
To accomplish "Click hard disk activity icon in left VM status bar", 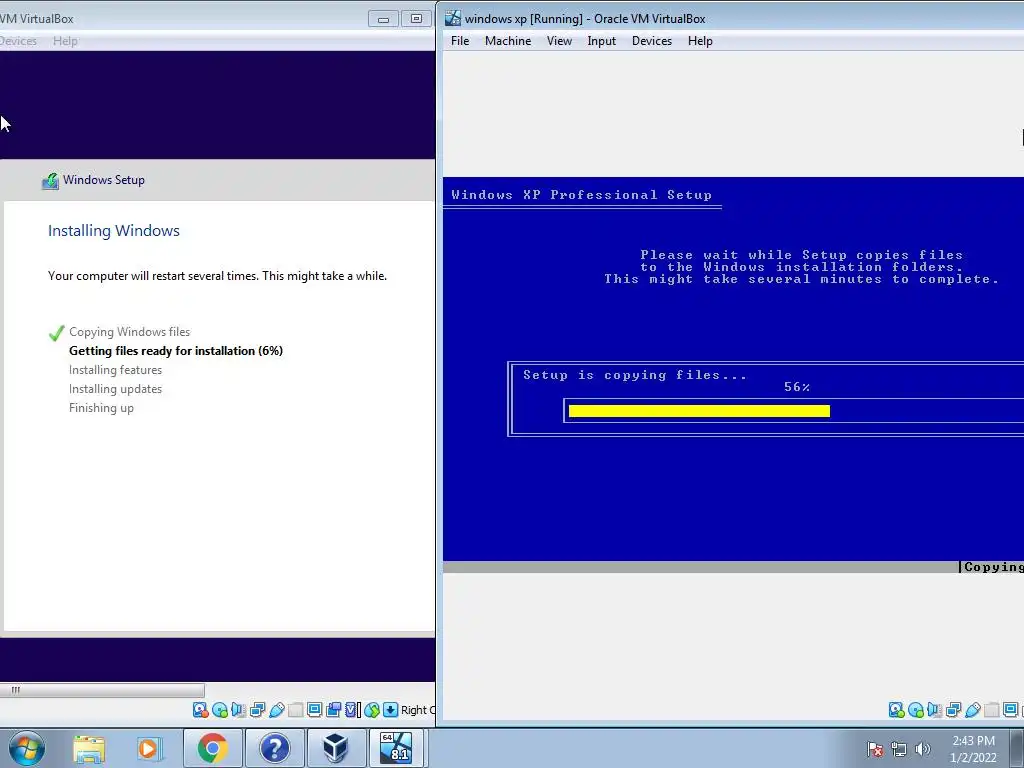I will (200, 710).
